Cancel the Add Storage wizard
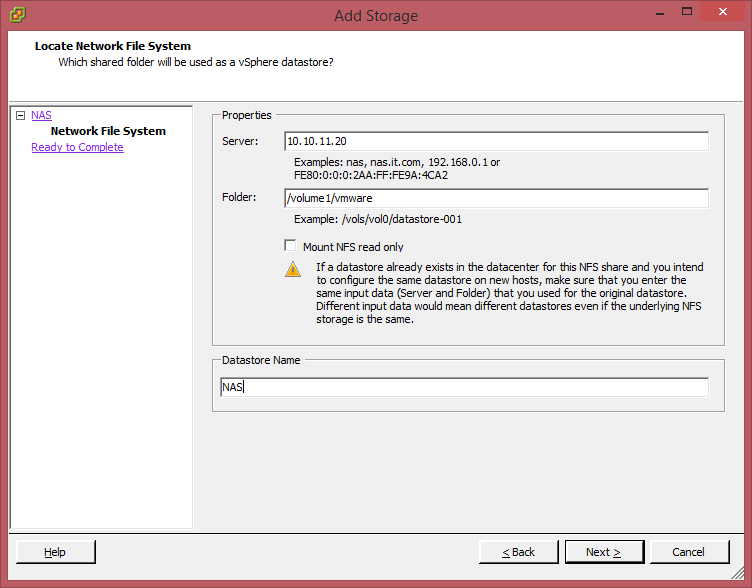Screen dimensions: 752x588 [x=688, y=552]
